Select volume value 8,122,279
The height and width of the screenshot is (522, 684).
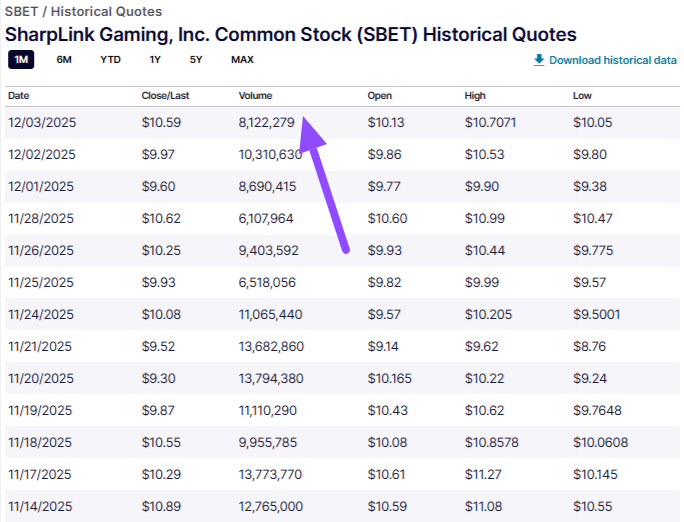click(x=267, y=123)
